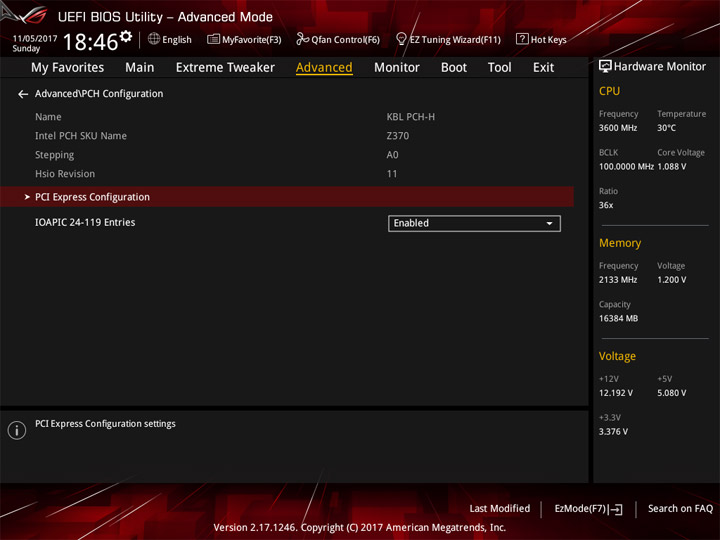Click the Qfan Control fan icon
This screenshot has width=720, height=540.
pyautogui.click(x=302, y=39)
